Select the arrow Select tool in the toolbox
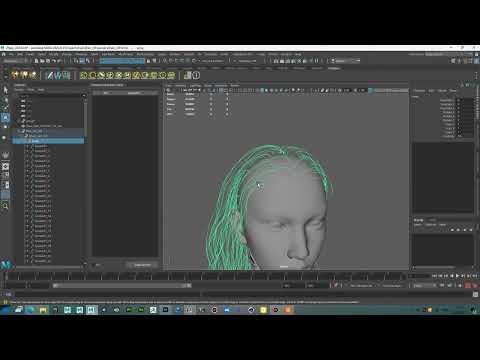This screenshot has height=360, width=480. point(5,90)
